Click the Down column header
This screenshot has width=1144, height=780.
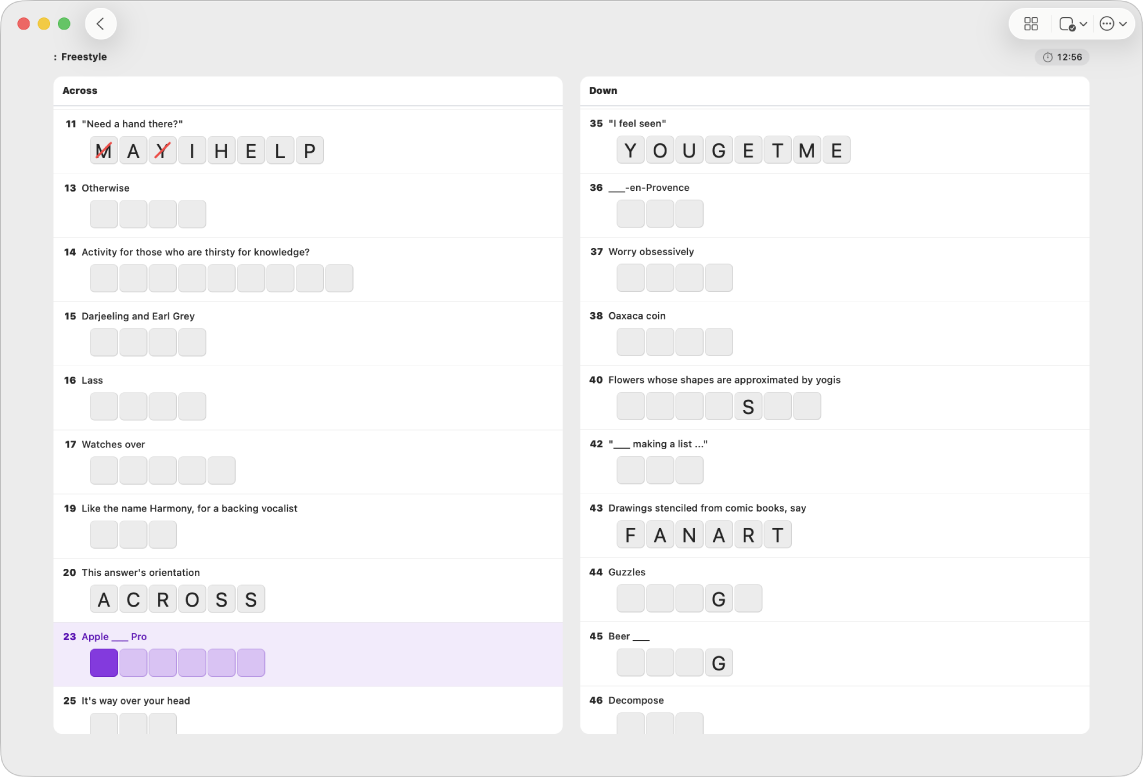[x=603, y=91]
